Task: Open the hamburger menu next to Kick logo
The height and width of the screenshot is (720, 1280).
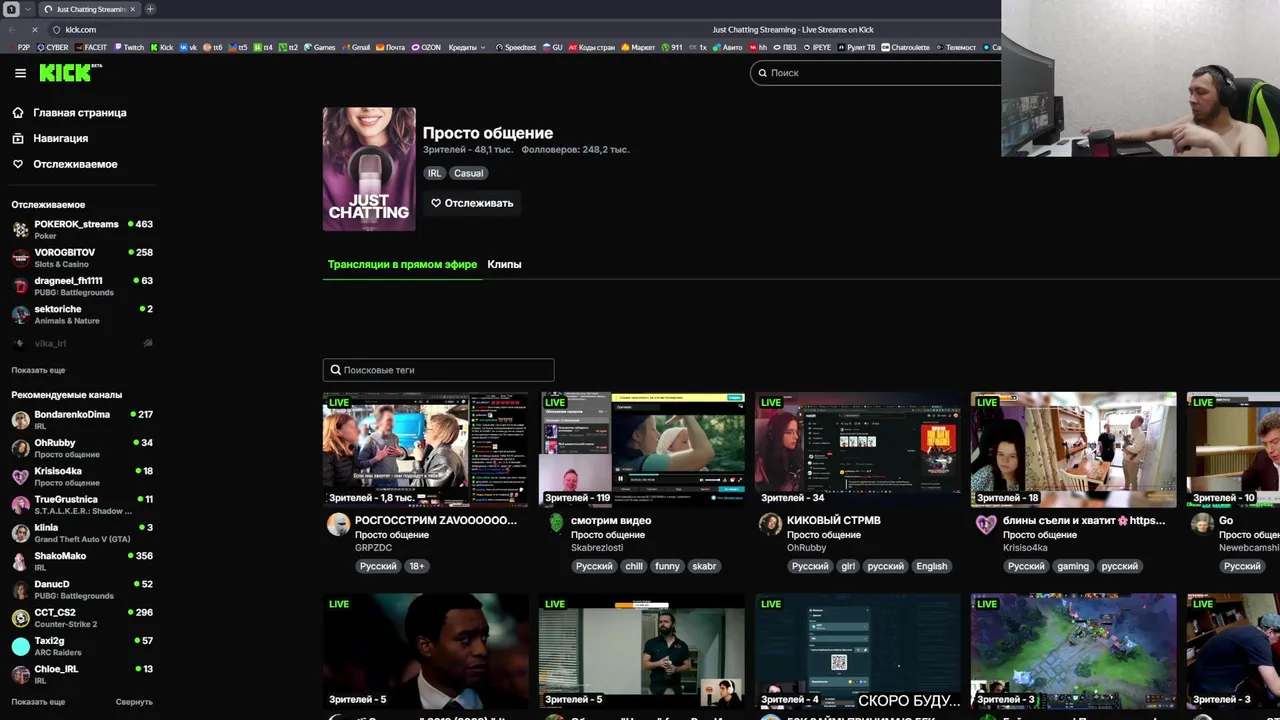Action: 20,73
